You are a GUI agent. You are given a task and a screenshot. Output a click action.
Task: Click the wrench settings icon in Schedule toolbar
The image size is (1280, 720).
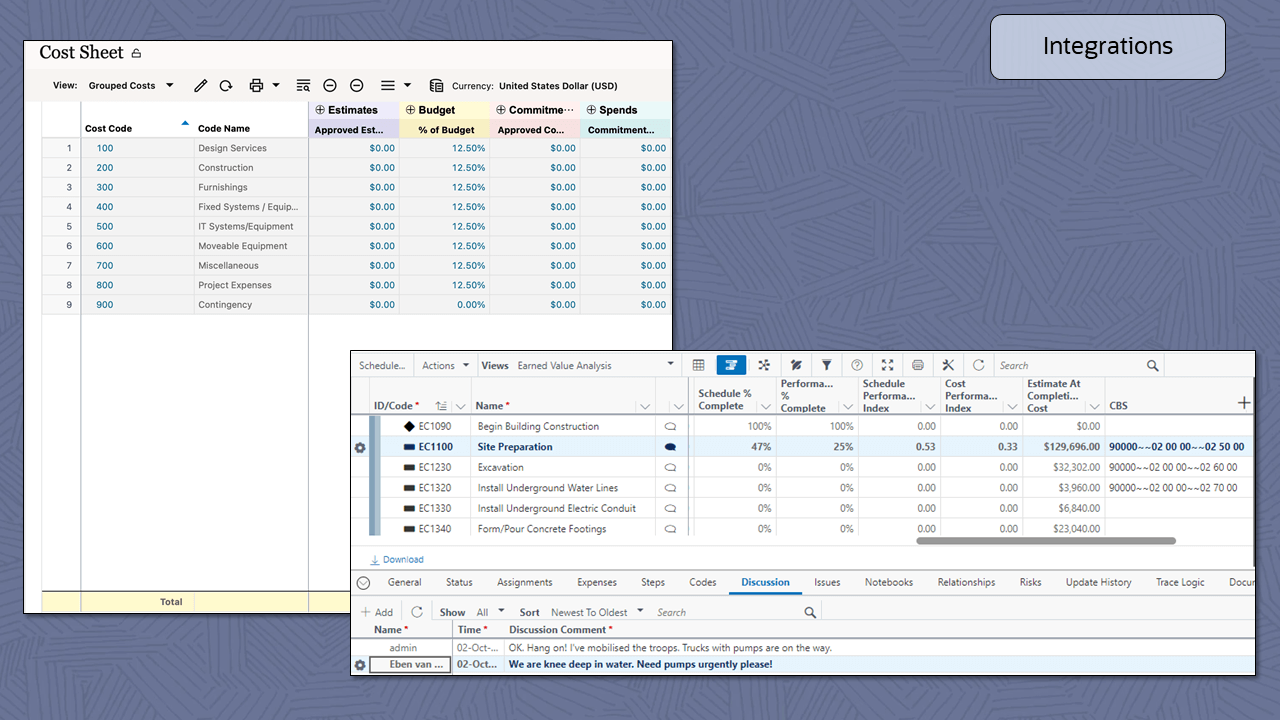coord(948,365)
